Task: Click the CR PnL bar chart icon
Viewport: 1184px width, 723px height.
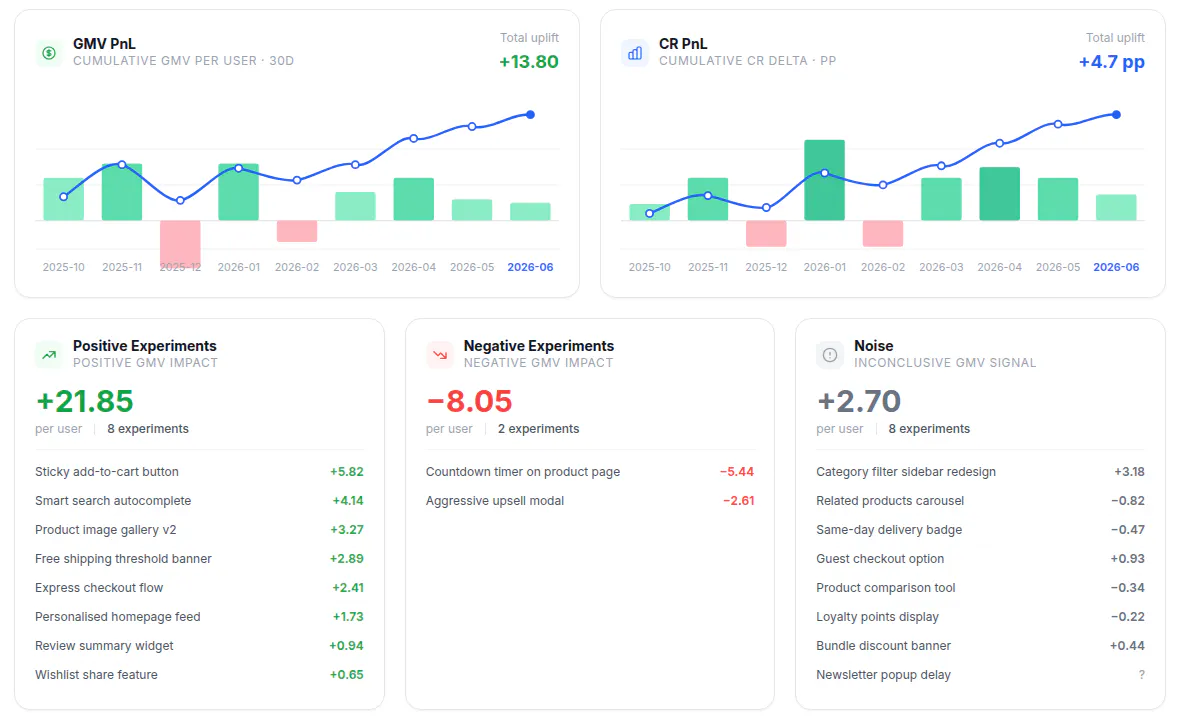Action: click(635, 53)
